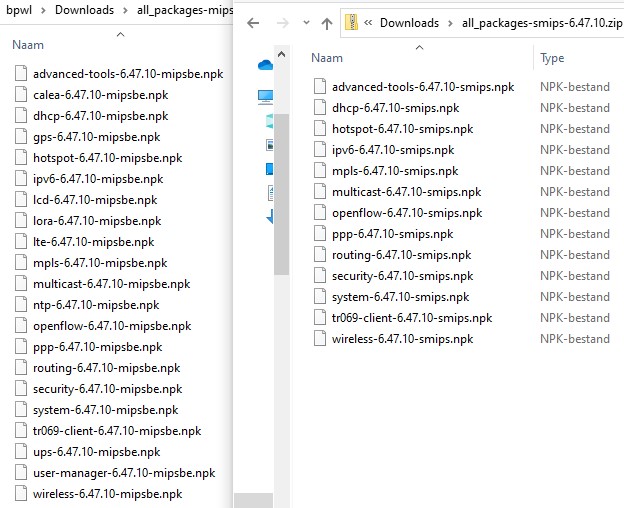This screenshot has height=508, width=624.
Task: Open This PC in the navigation pane
Action: (265, 97)
